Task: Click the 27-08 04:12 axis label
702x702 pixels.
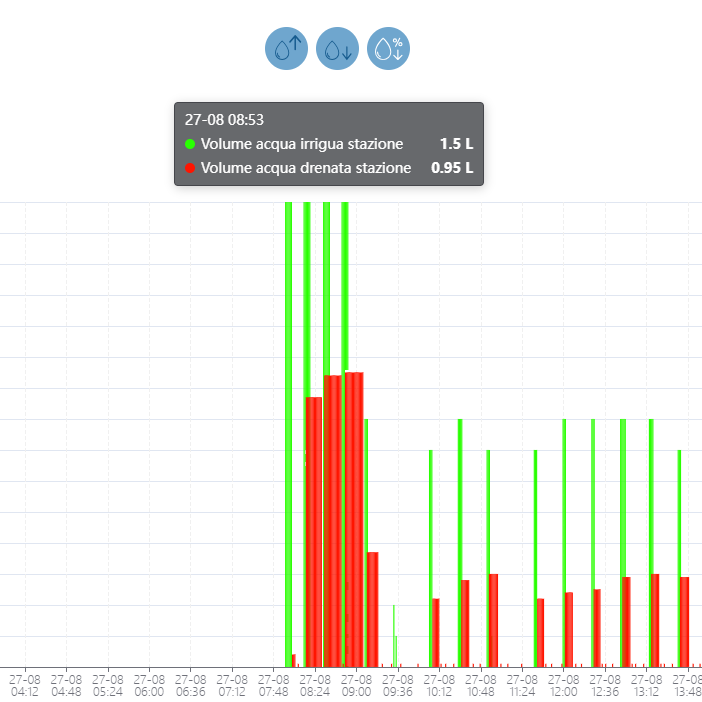Action: [25, 685]
